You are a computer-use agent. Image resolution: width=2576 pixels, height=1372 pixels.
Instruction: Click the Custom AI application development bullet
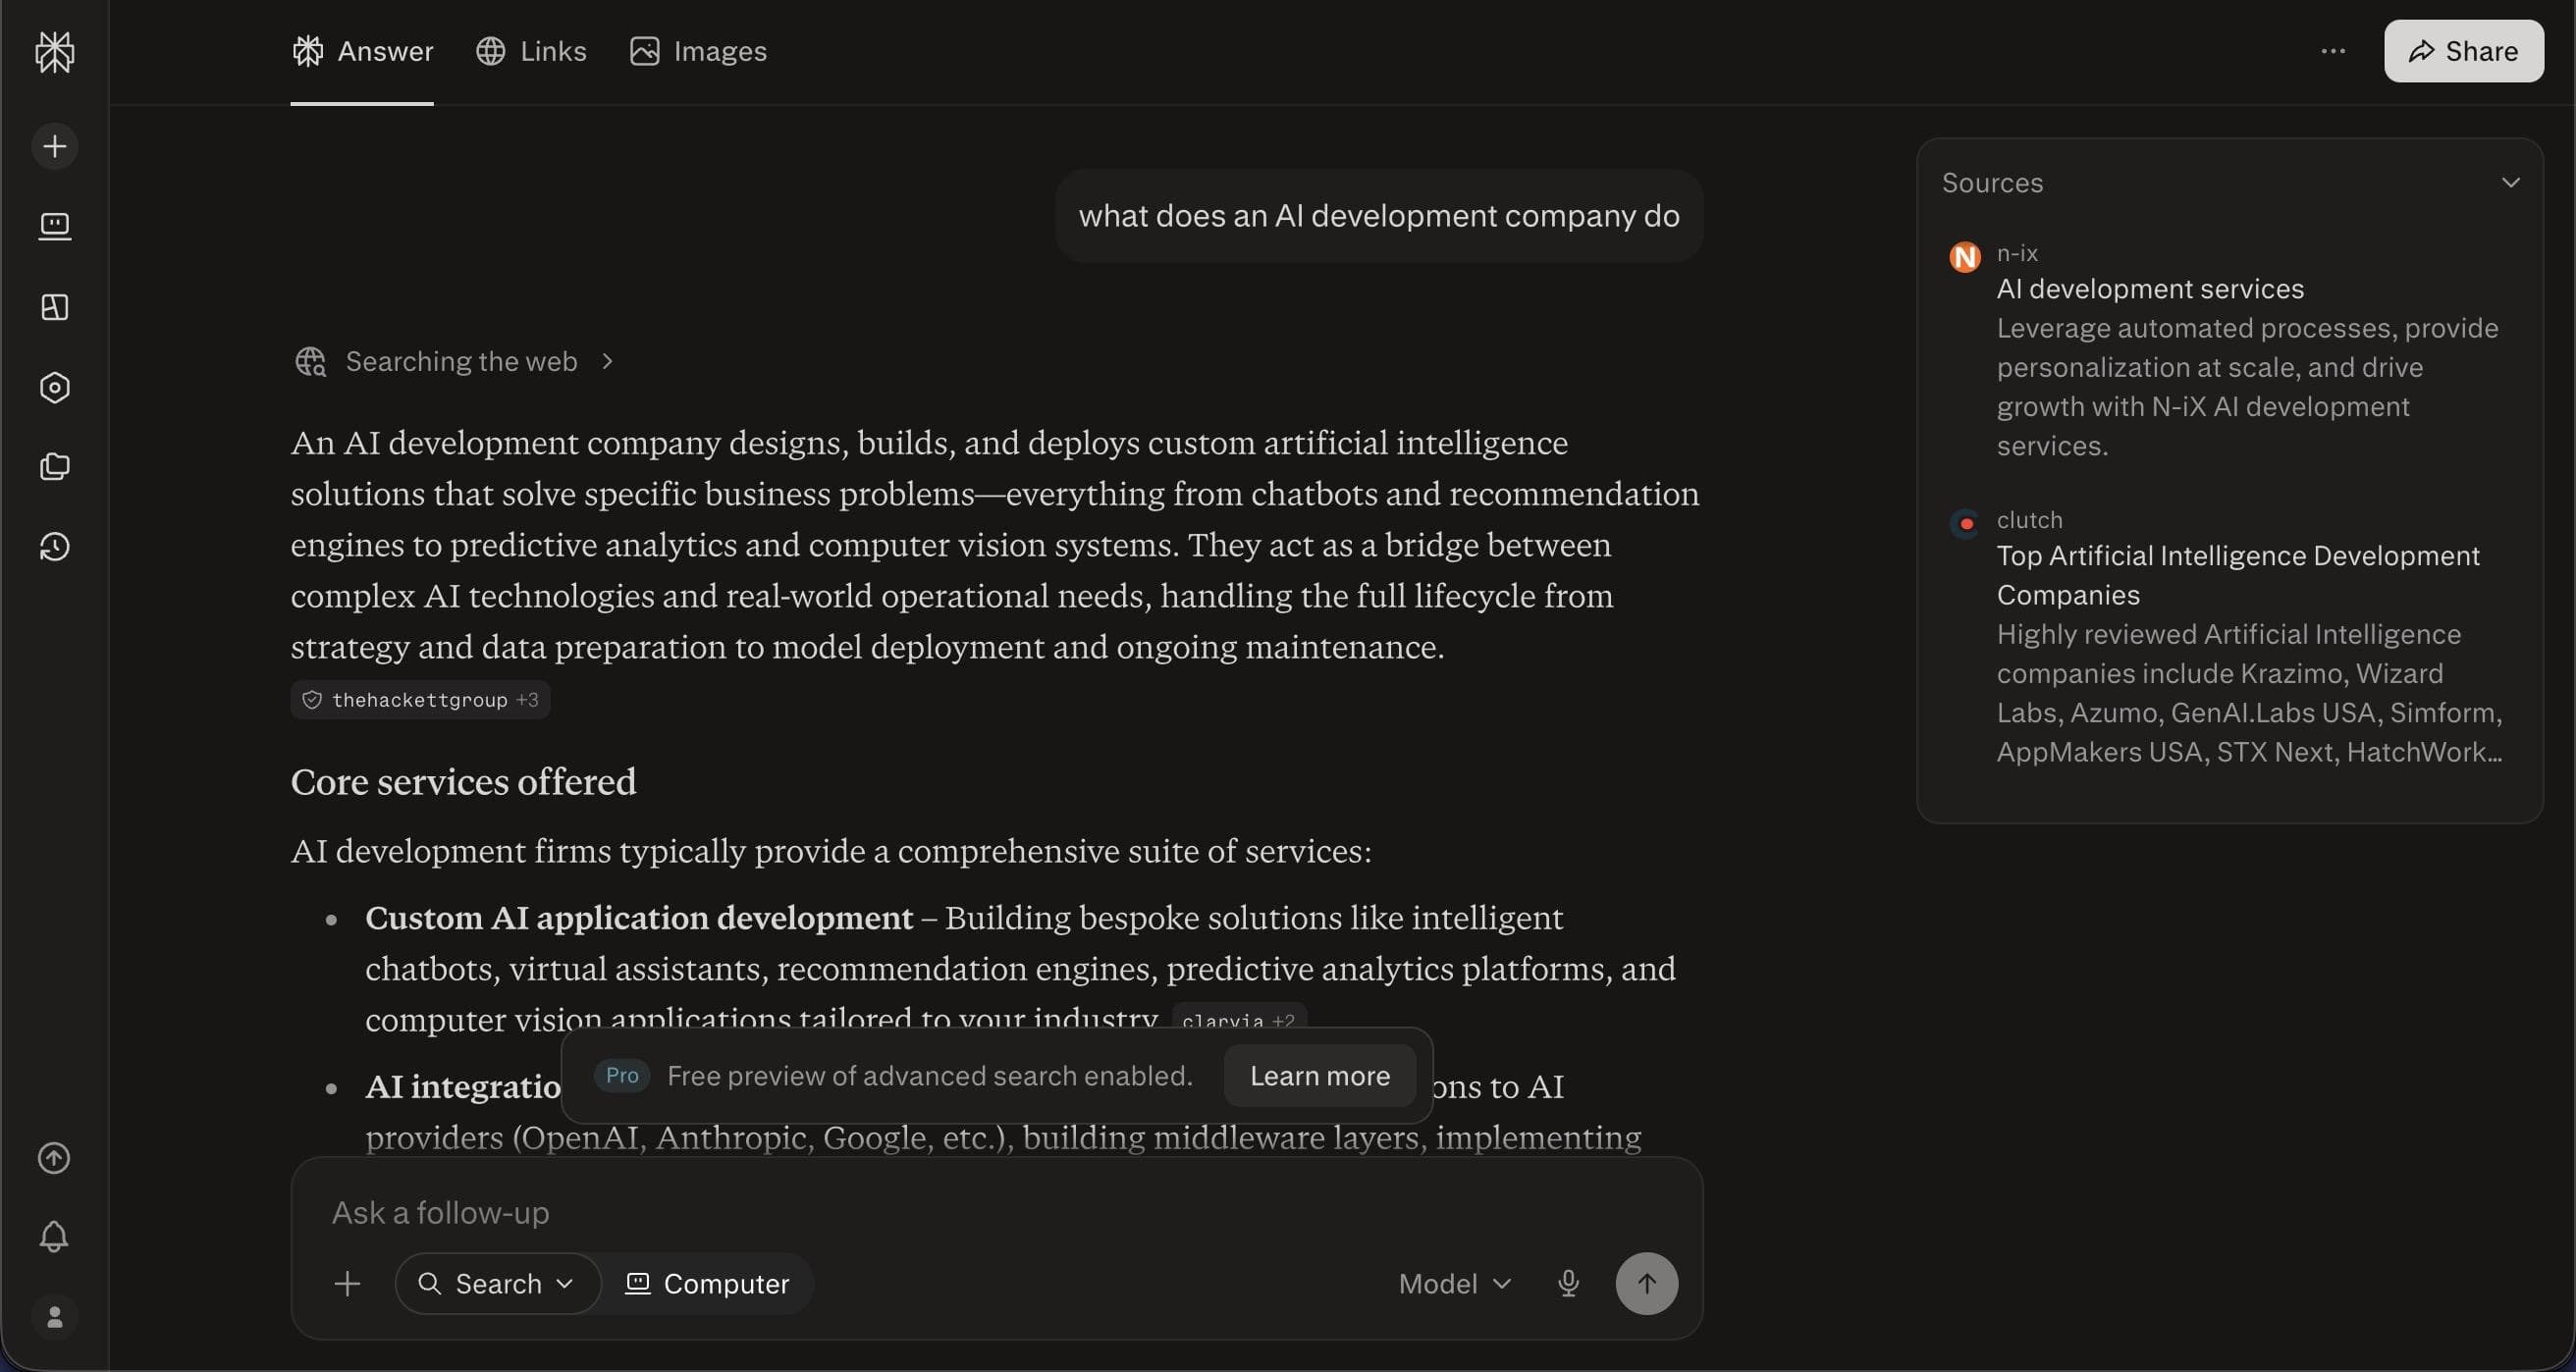(x=639, y=918)
